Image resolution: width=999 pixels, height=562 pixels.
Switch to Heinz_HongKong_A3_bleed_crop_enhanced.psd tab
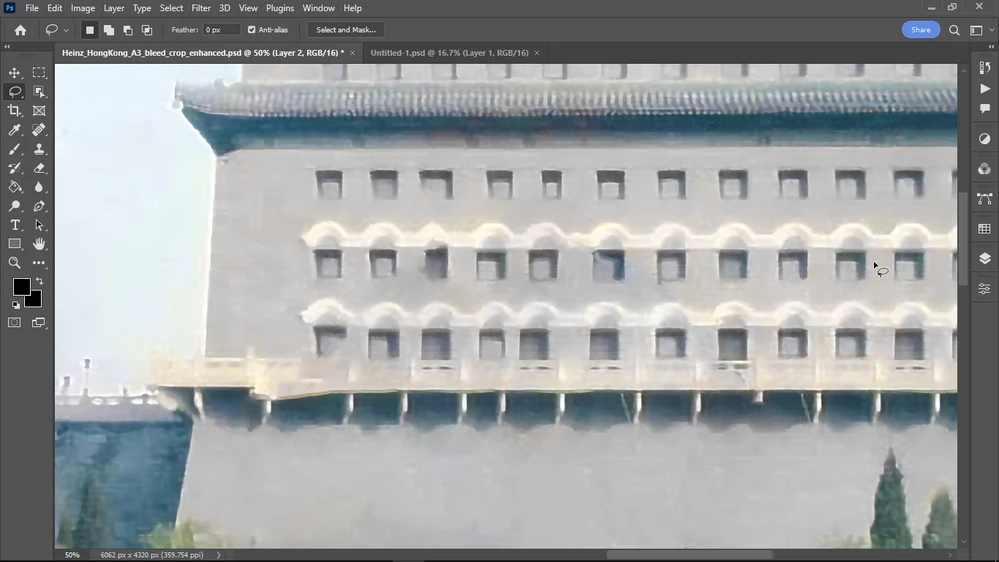(203, 53)
